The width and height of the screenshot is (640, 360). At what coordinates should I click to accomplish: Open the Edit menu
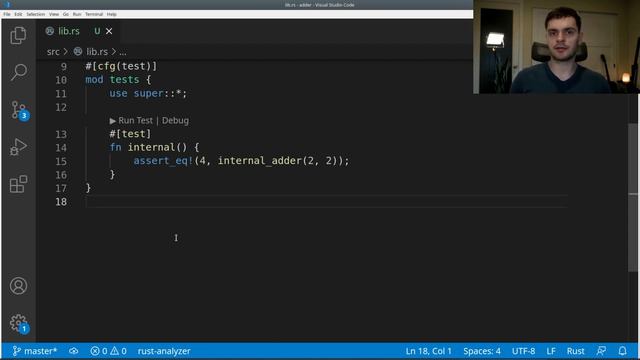coord(18,14)
